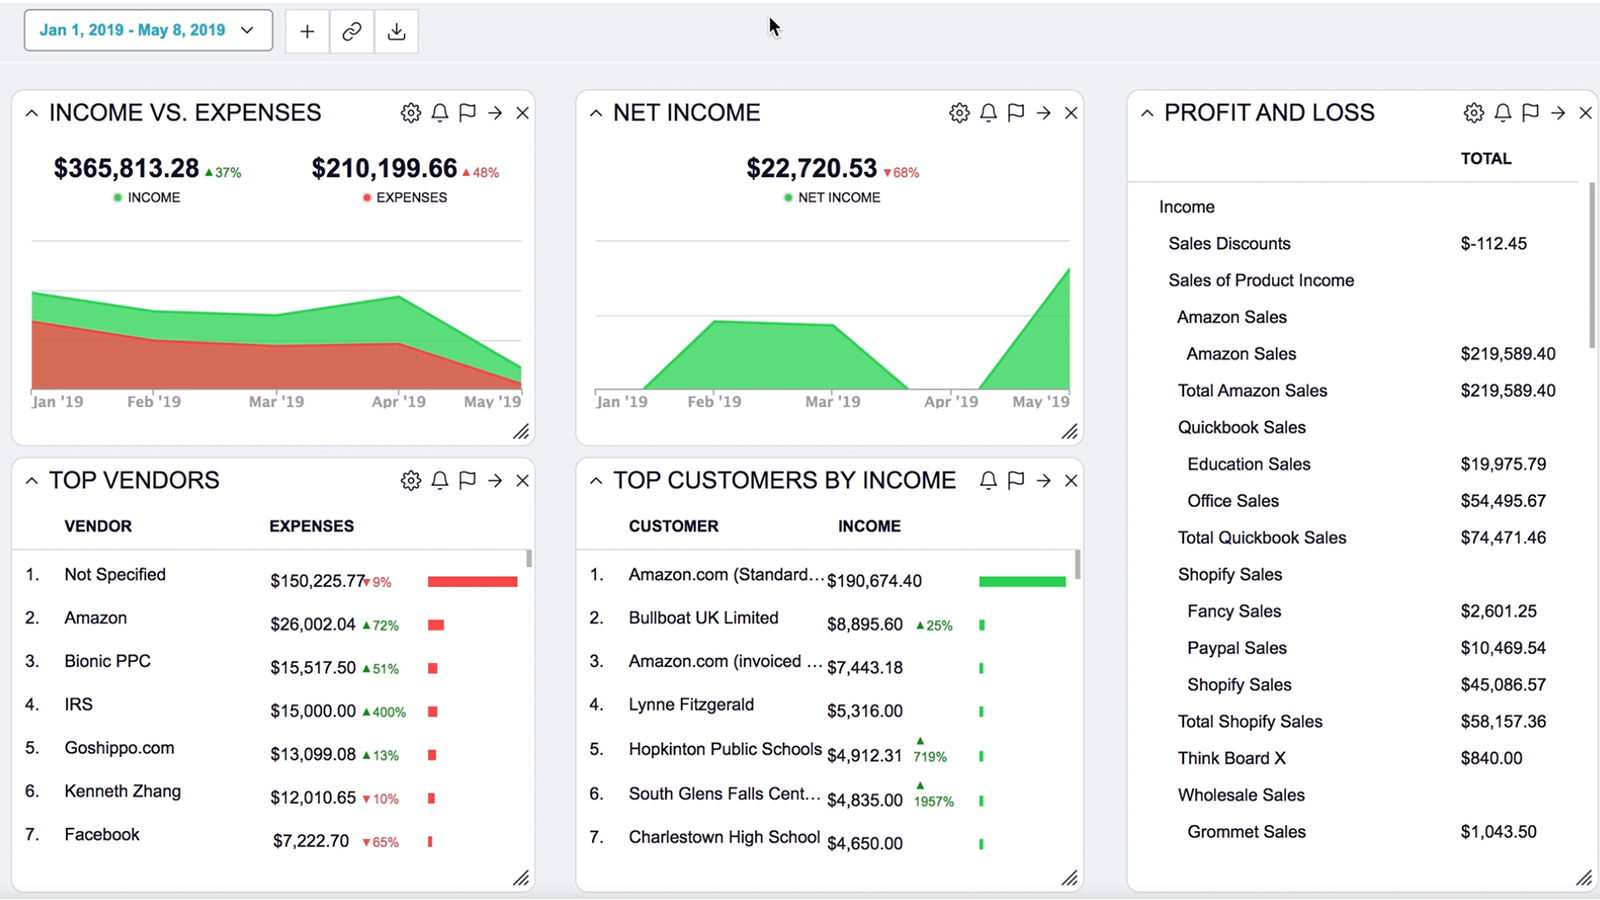Copy the dashboard share link icon
Viewport: 1600px width, 900px height.
(x=351, y=31)
